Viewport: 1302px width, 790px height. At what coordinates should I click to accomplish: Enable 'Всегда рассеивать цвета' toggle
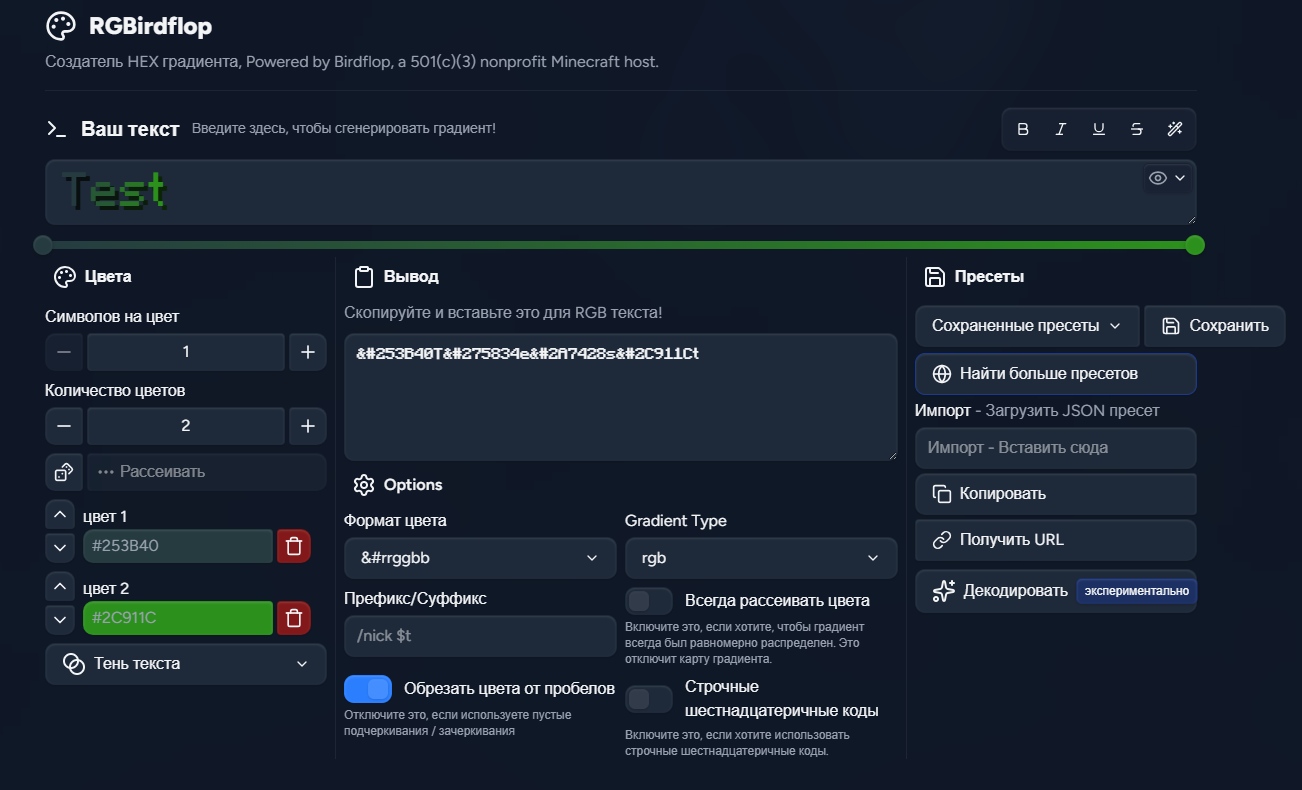[649, 601]
